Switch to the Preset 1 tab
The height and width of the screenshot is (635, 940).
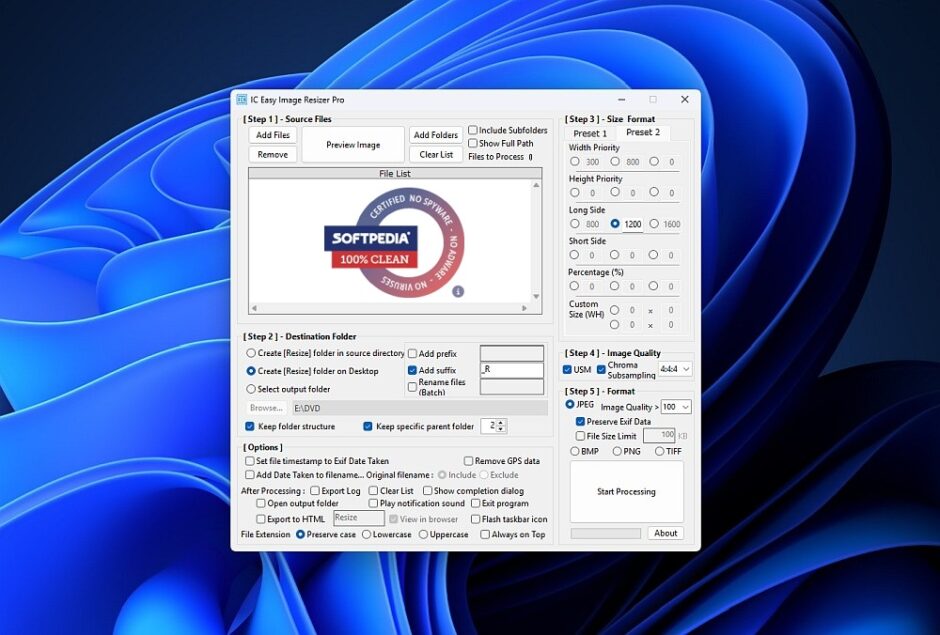(x=590, y=133)
